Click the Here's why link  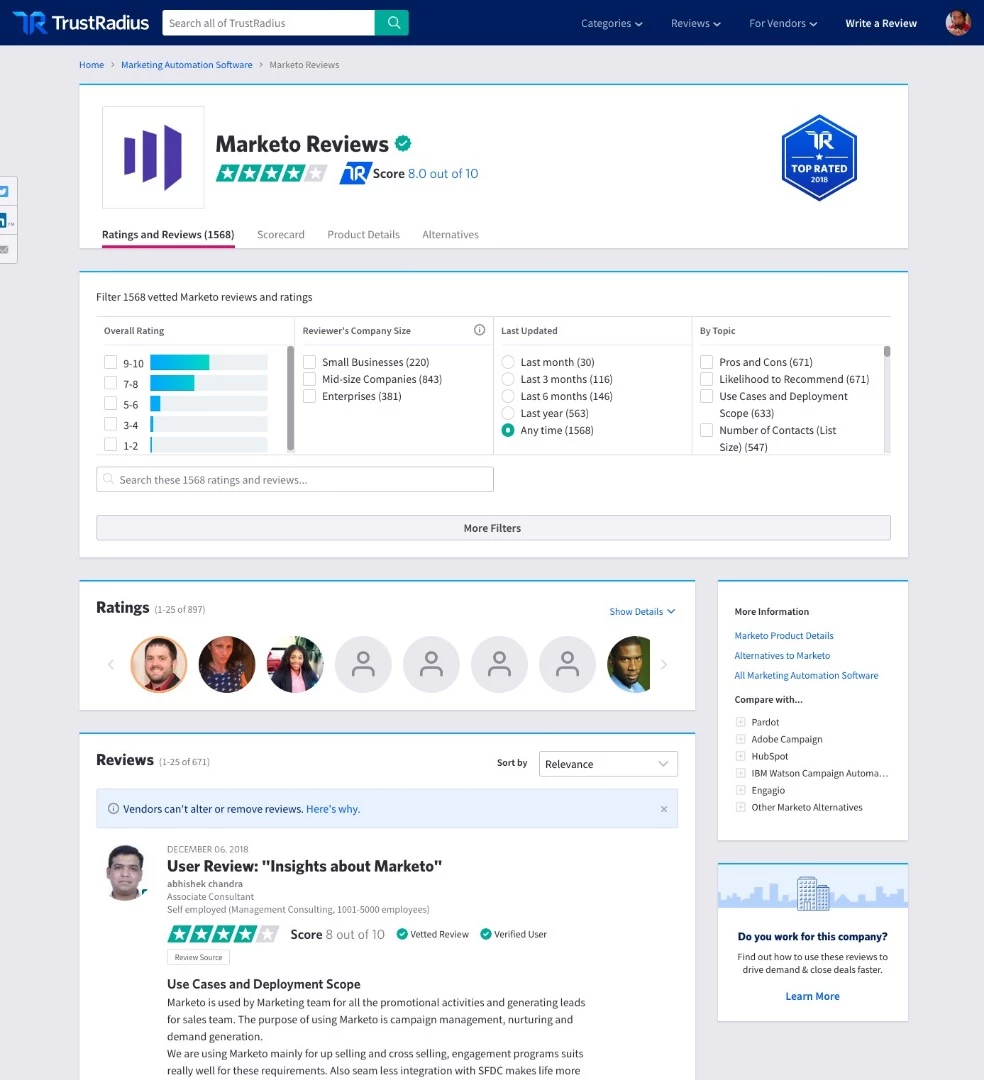coord(333,809)
